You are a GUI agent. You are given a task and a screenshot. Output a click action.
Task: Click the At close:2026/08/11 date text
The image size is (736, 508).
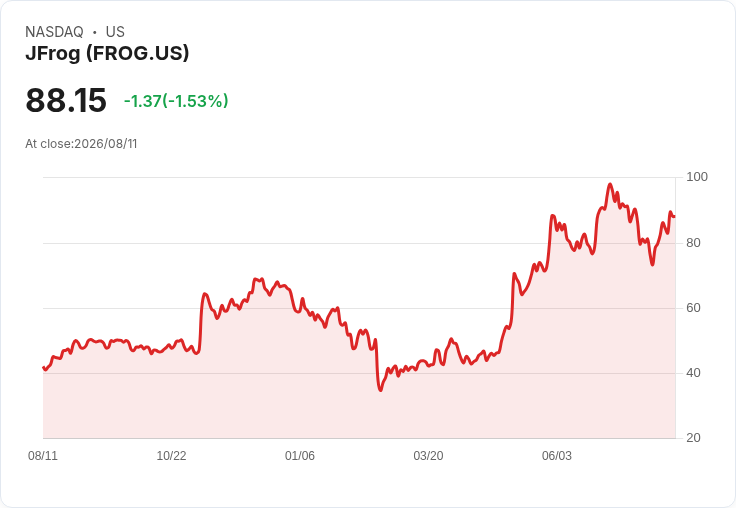tap(81, 144)
